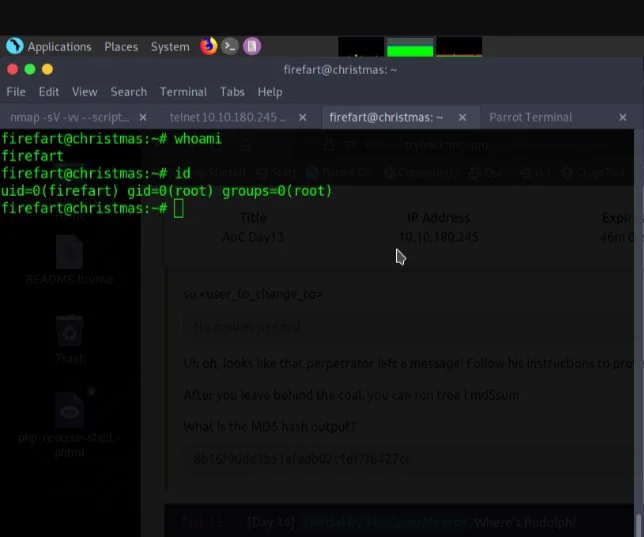Switch to the telnet 10.10.180.245 tab

(228, 118)
